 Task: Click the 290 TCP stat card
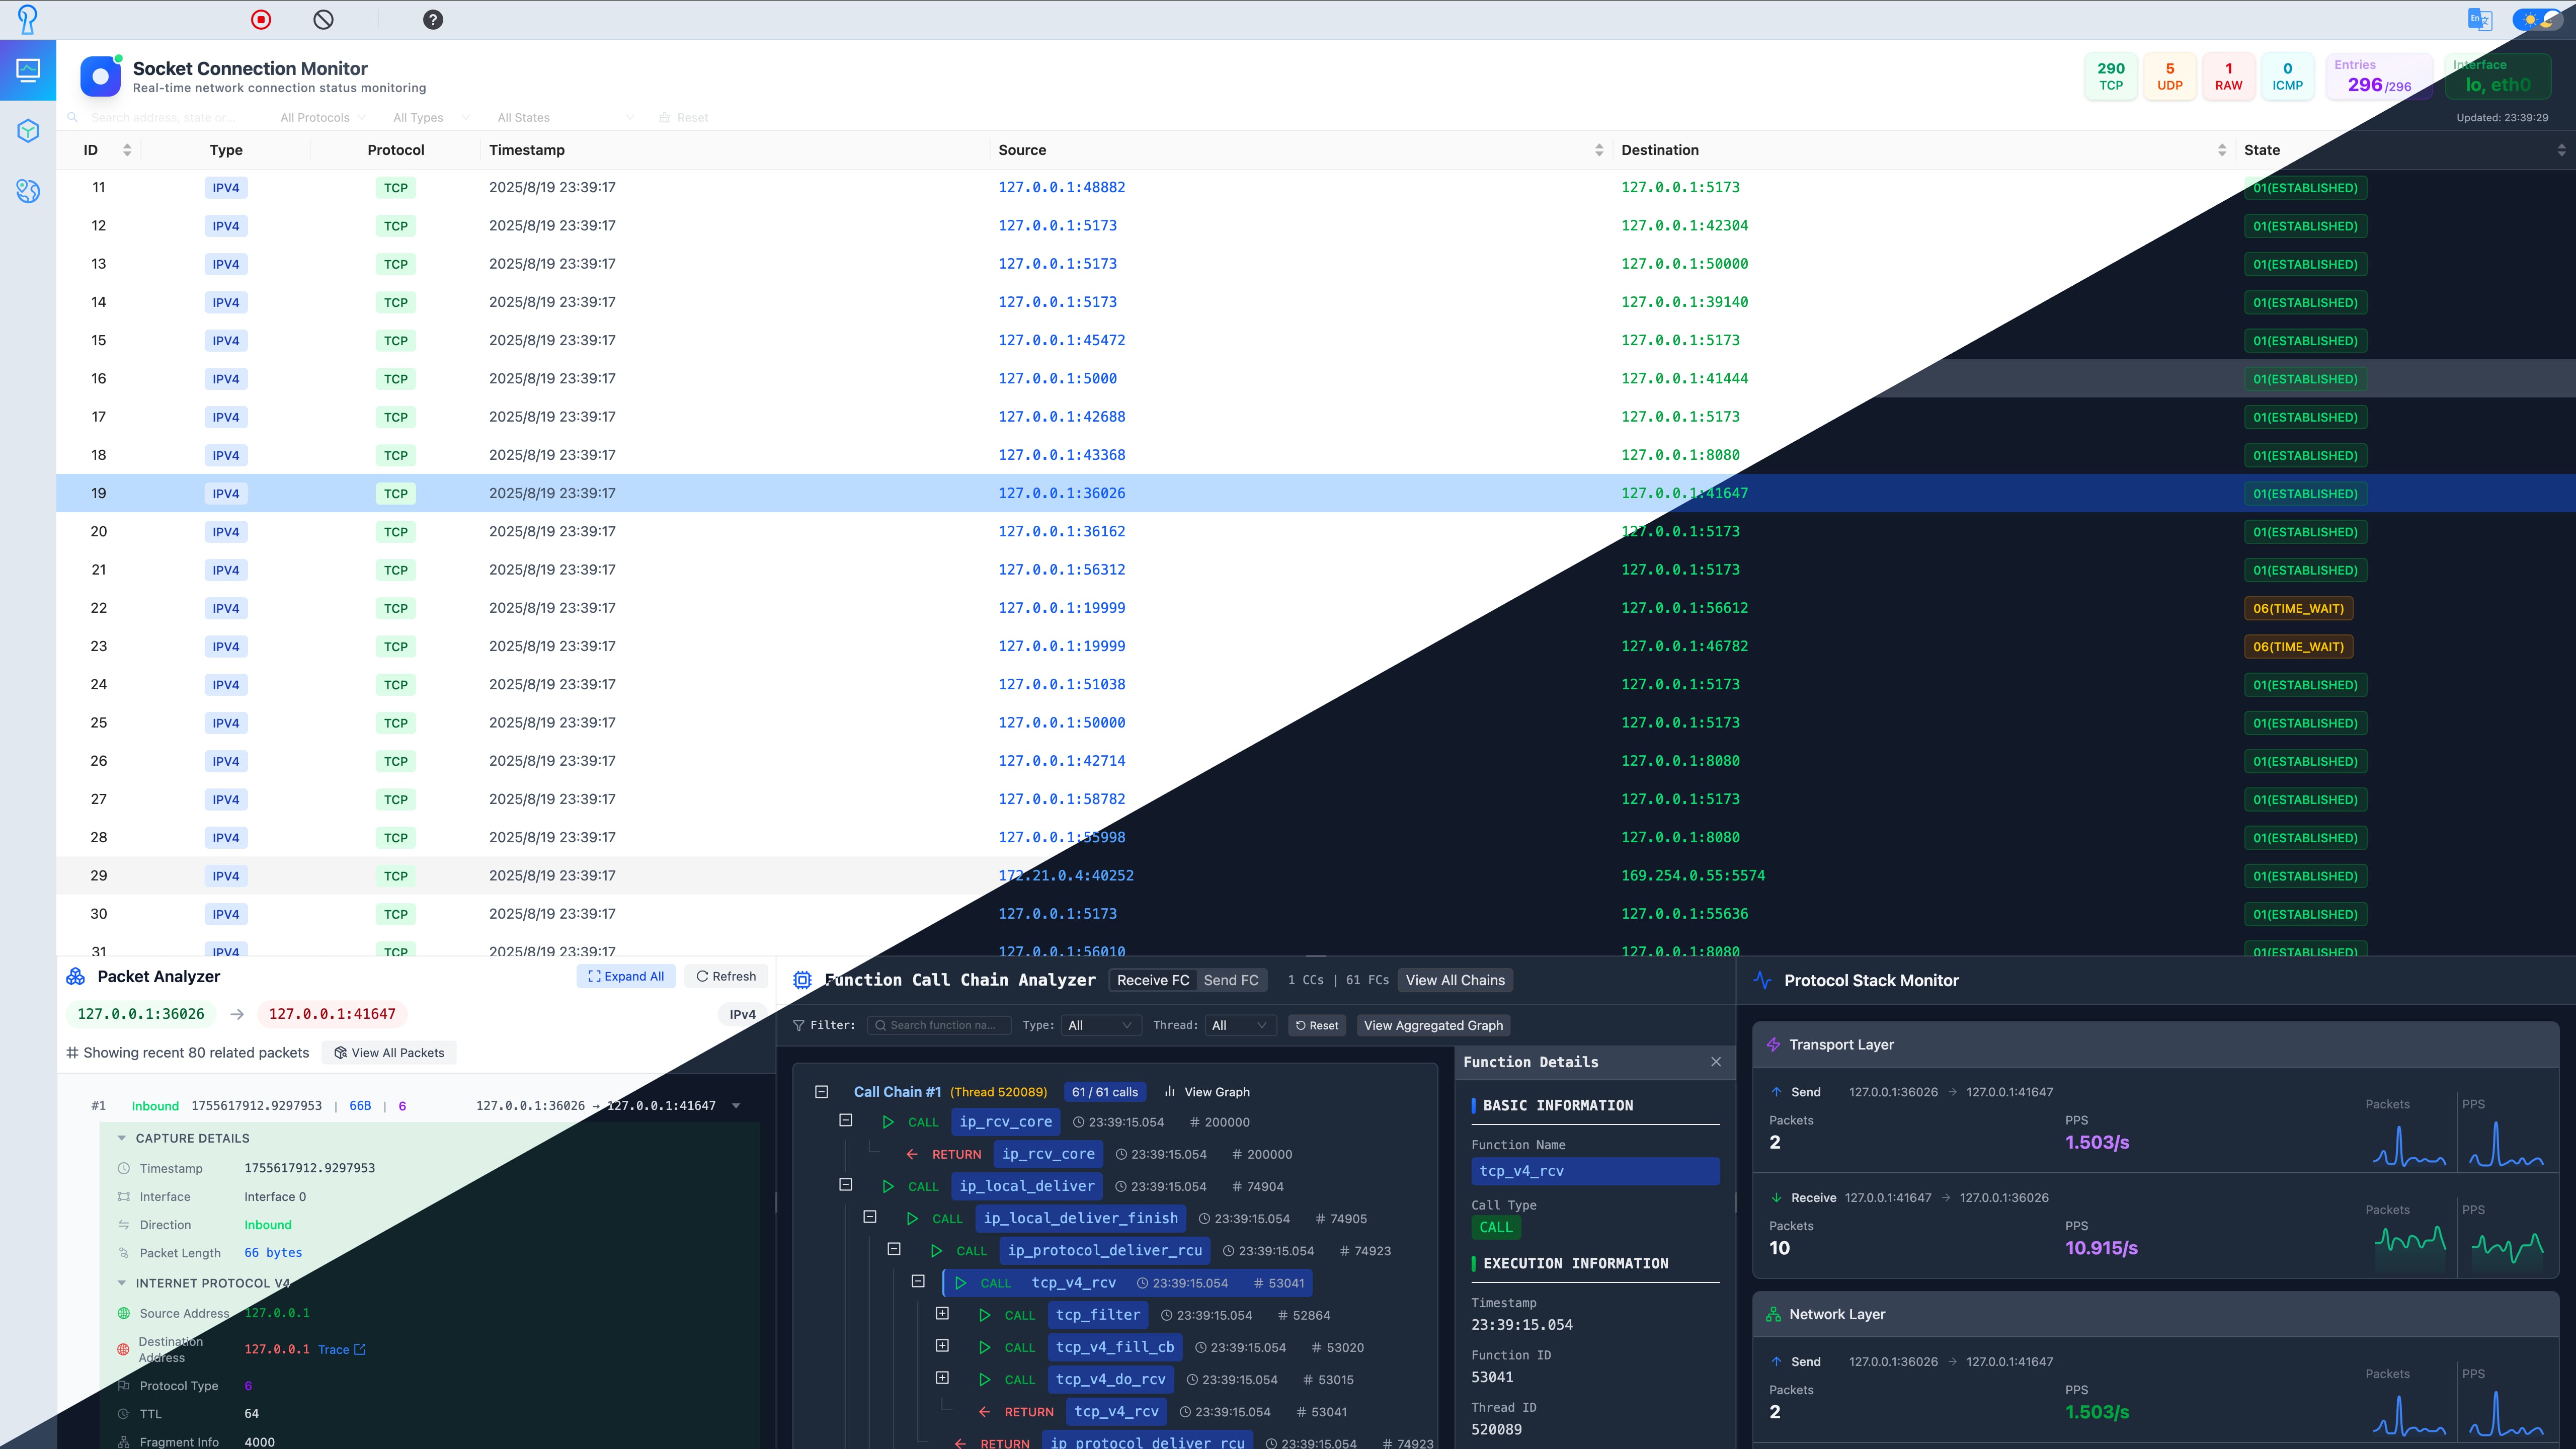[x=2111, y=76]
